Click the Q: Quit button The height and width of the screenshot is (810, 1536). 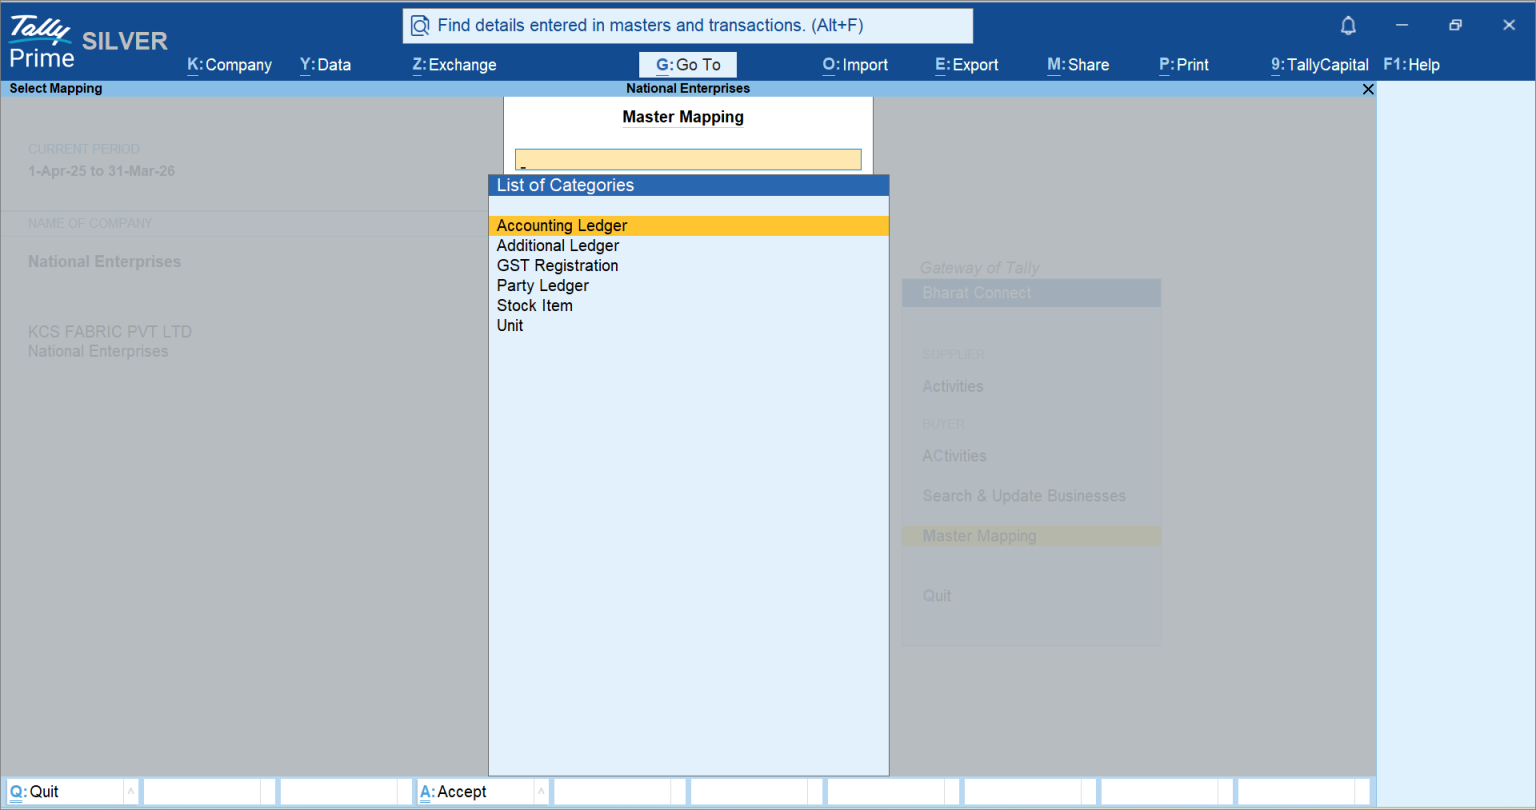(65, 792)
